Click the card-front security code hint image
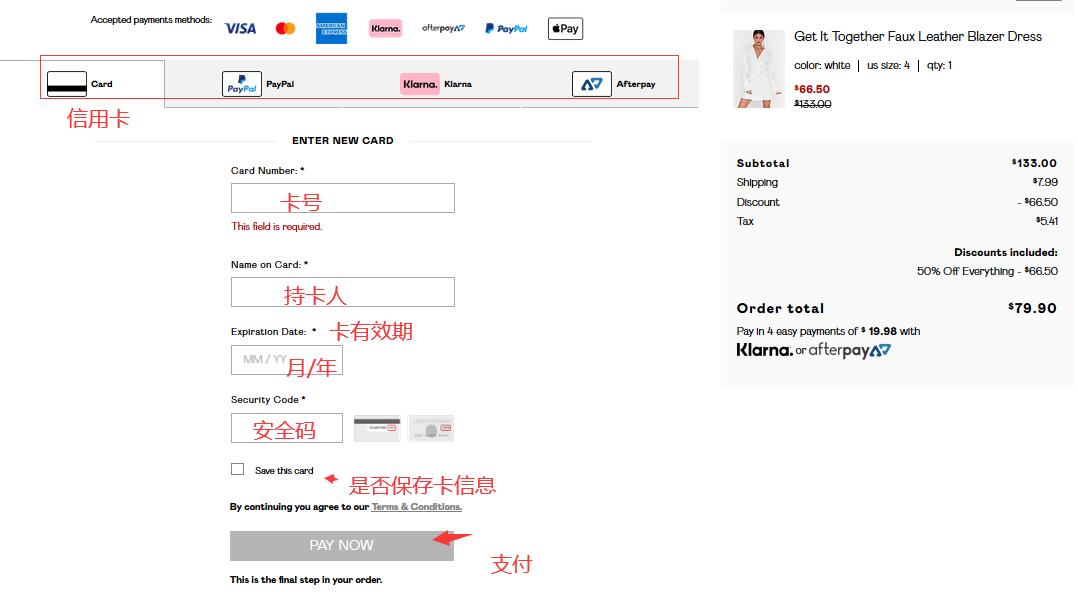 tap(431, 428)
